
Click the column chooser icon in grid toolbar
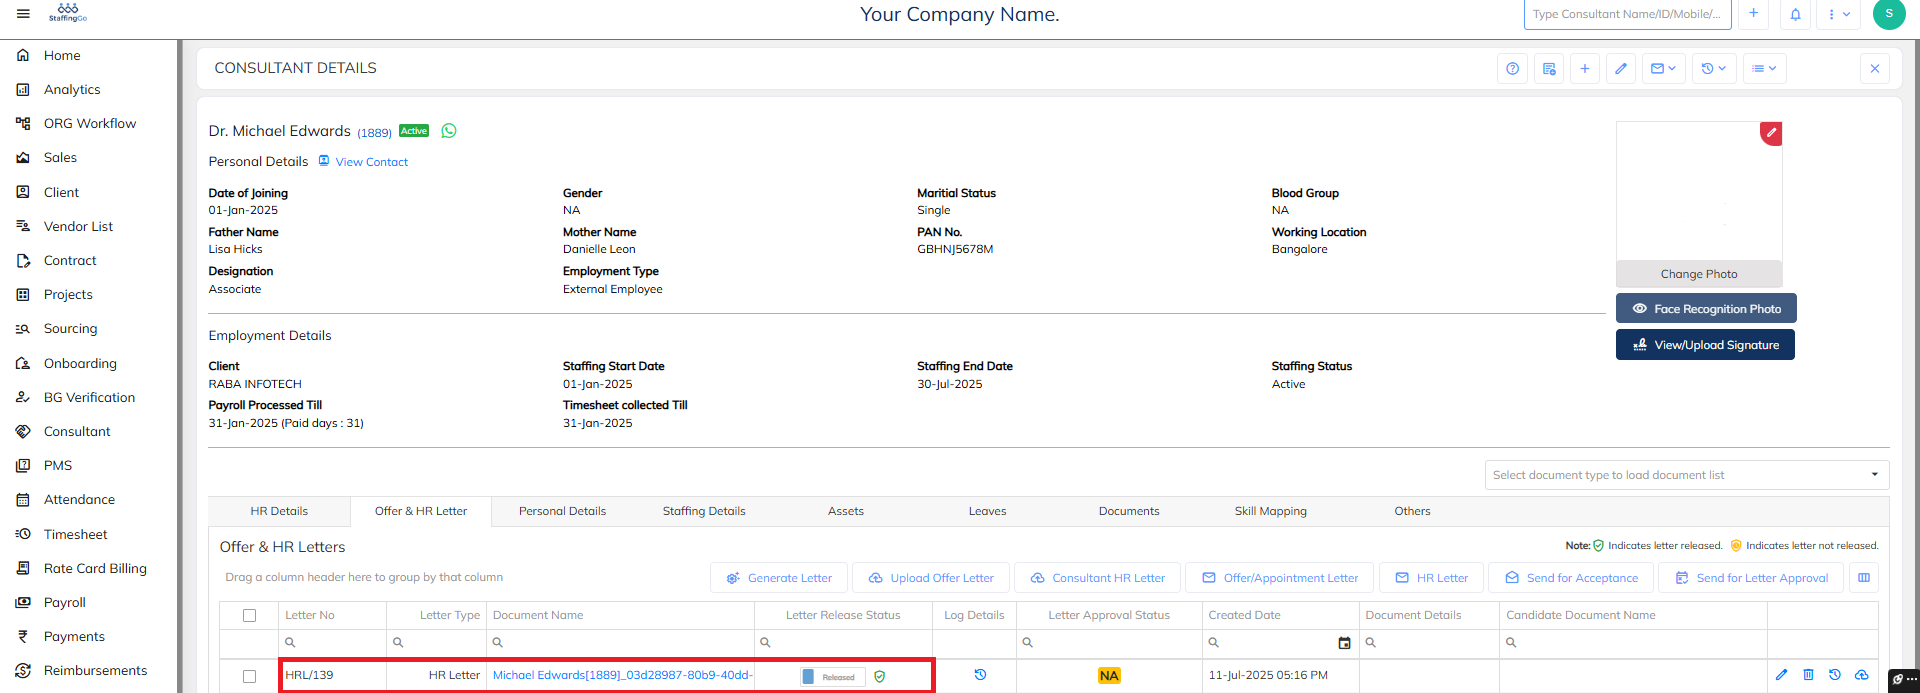pos(1863,578)
